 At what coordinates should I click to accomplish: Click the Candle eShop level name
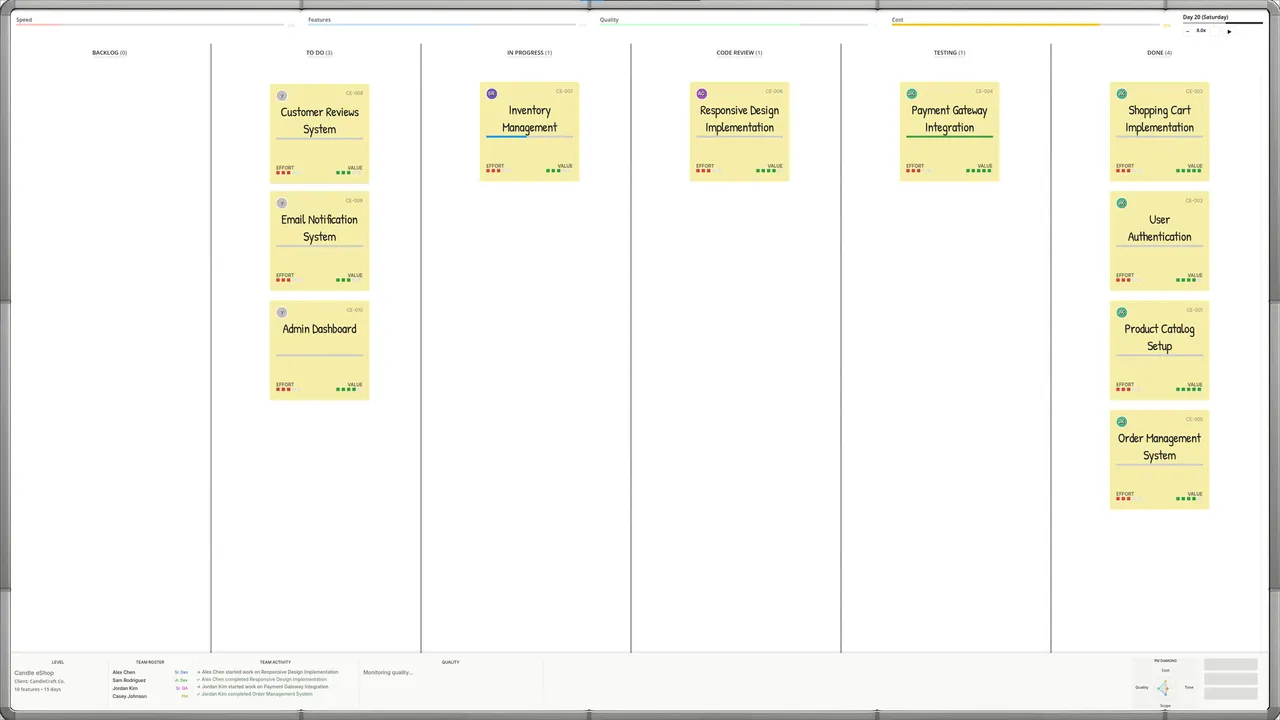(x=34, y=673)
